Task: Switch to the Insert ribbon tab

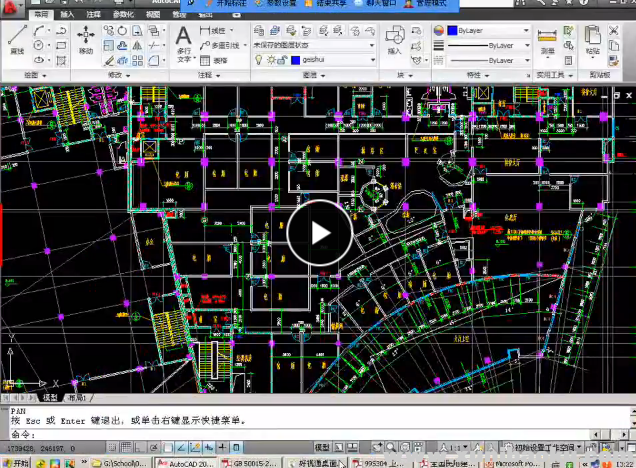Action: (x=67, y=16)
